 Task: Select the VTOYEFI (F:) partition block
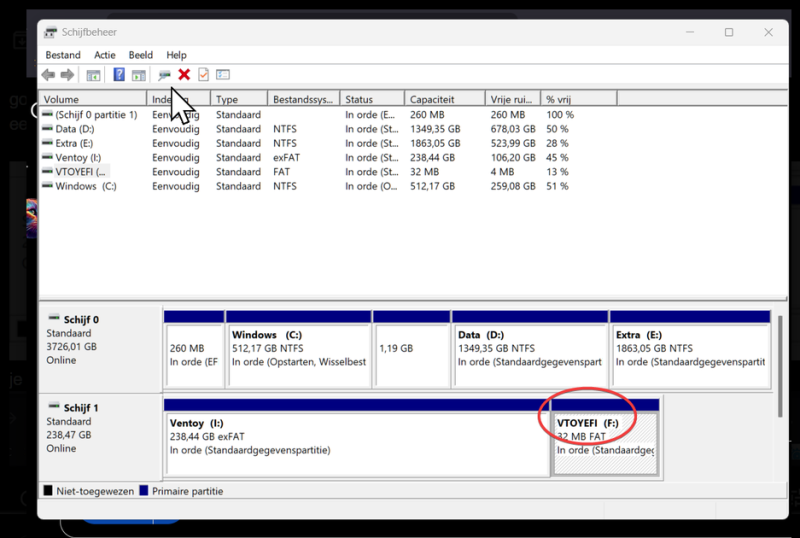coord(605,438)
